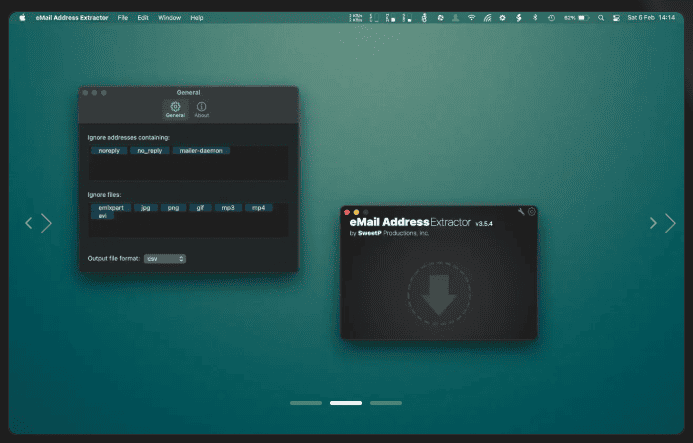Select the jpg file token
This screenshot has height=443, width=693.
pyautogui.click(x=145, y=208)
